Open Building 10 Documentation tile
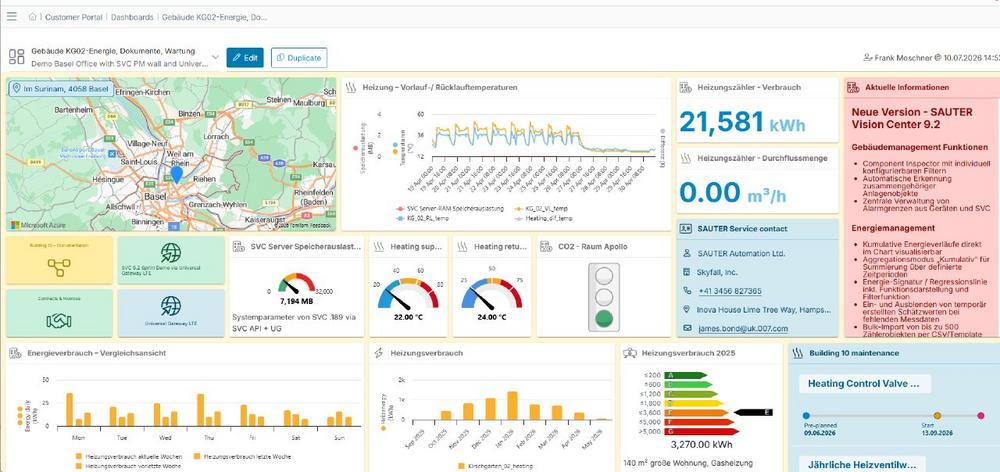Viewport: 1000px width, 472px height. (x=59, y=260)
